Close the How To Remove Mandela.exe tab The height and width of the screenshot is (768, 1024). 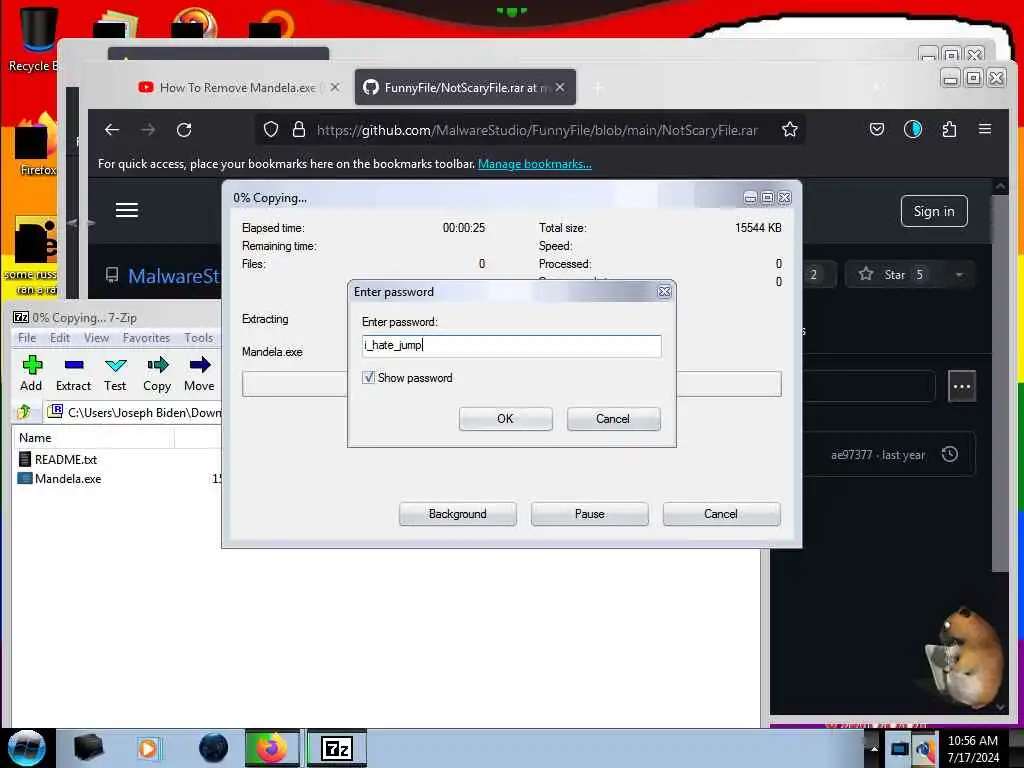tap(335, 87)
